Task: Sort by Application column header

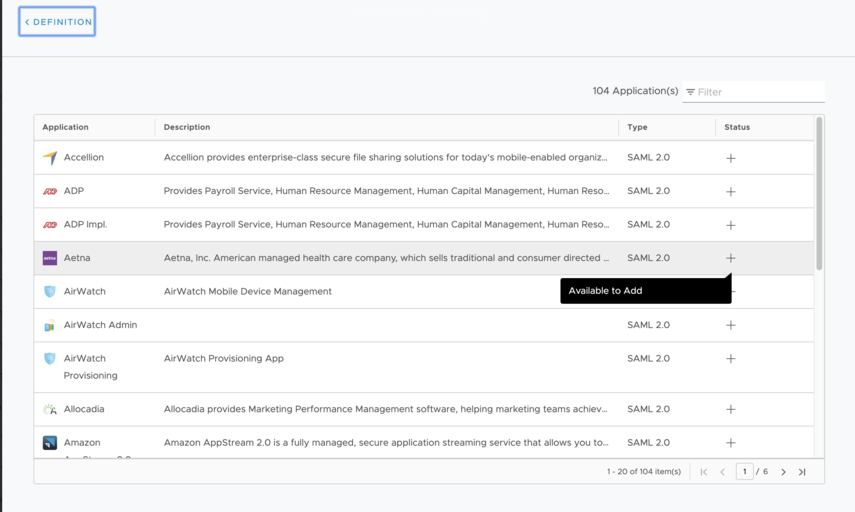Action: pyautogui.click(x=66, y=127)
